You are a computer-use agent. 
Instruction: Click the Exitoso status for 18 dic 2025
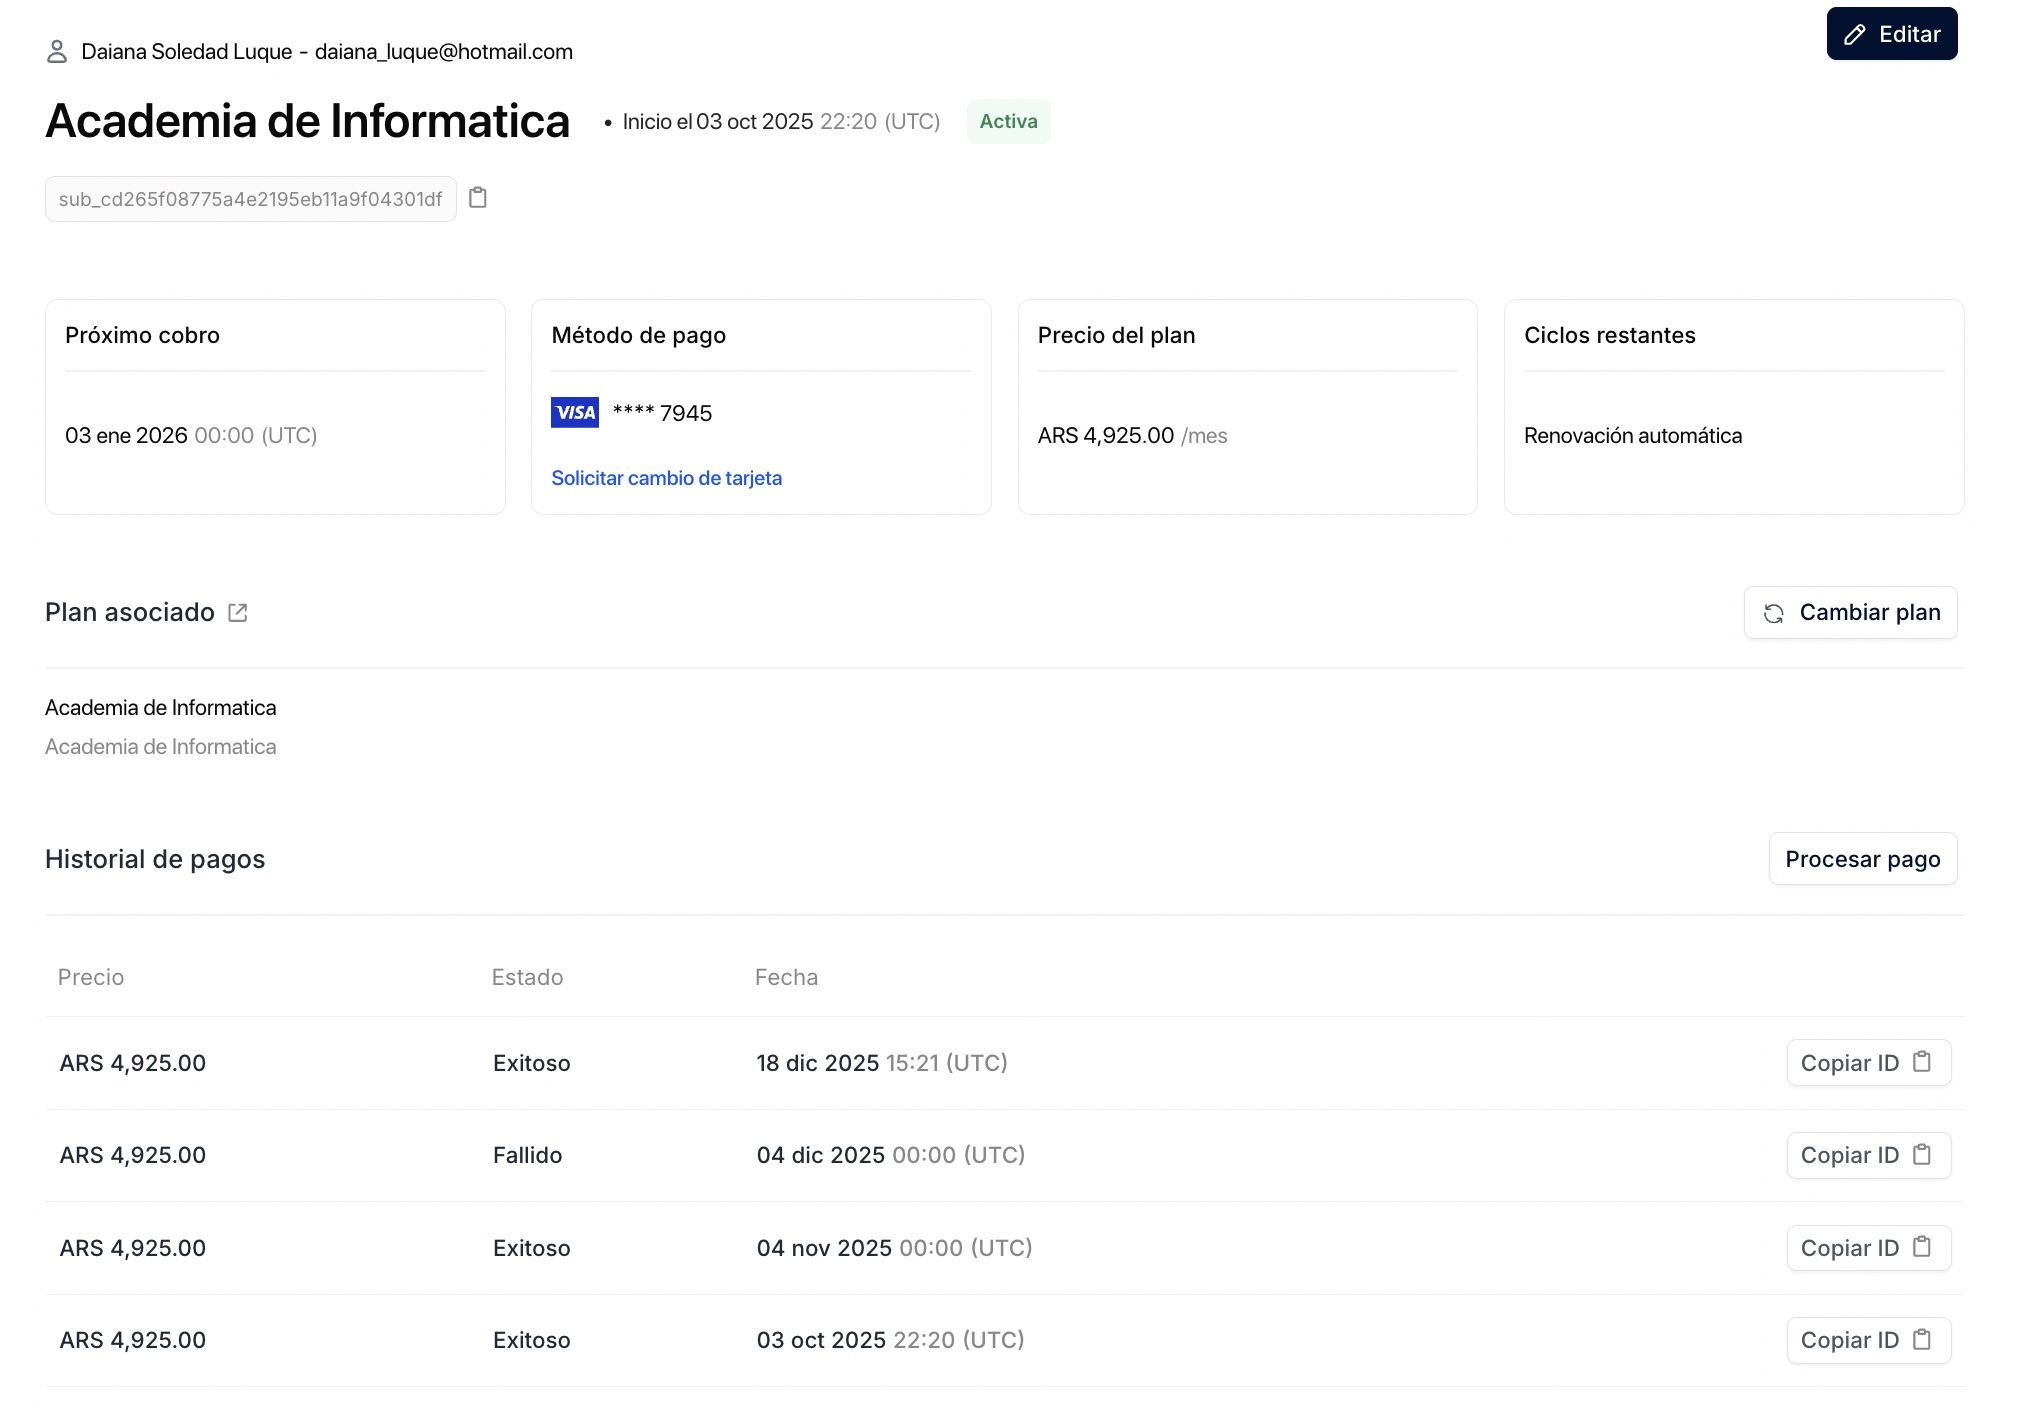[x=532, y=1063]
